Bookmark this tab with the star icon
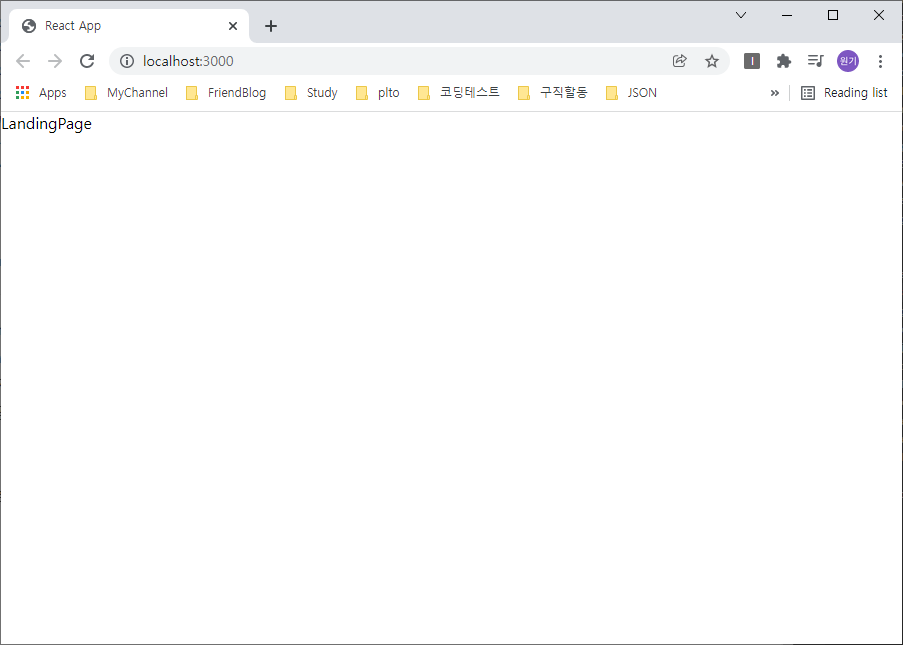Image resolution: width=903 pixels, height=645 pixels. pyautogui.click(x=712, y=61)
